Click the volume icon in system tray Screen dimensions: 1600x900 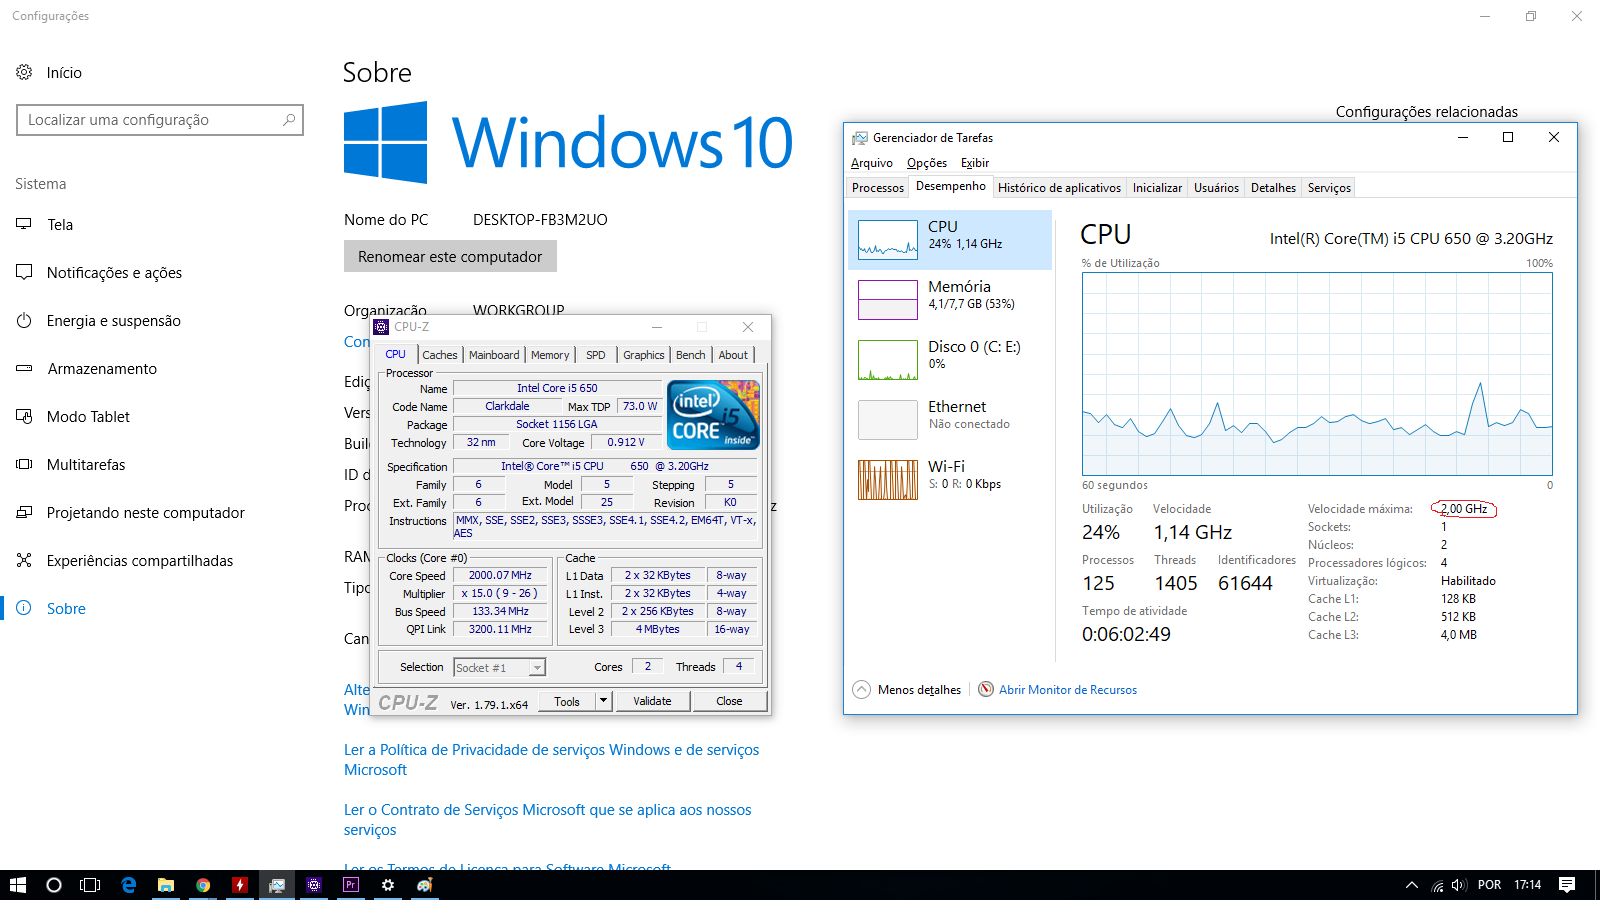(1459, 885)
